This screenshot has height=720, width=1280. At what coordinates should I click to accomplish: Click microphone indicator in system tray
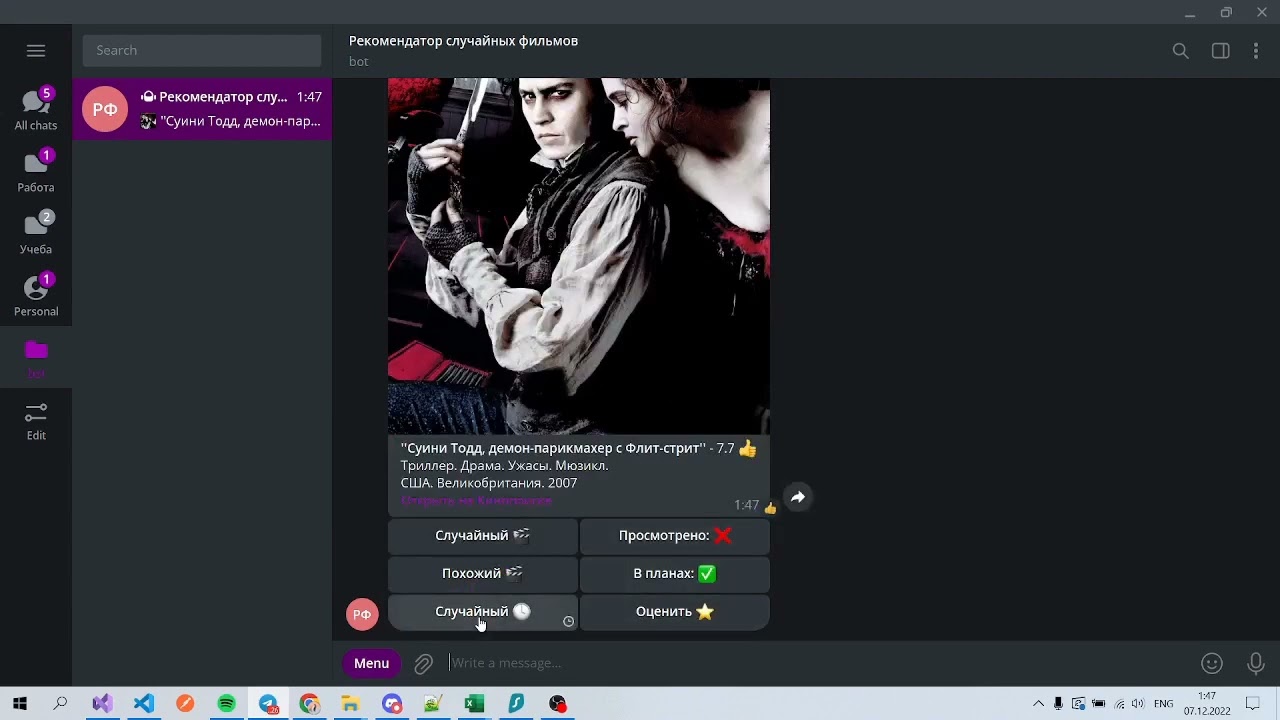pyautogui.click(x=1058, y=704)
